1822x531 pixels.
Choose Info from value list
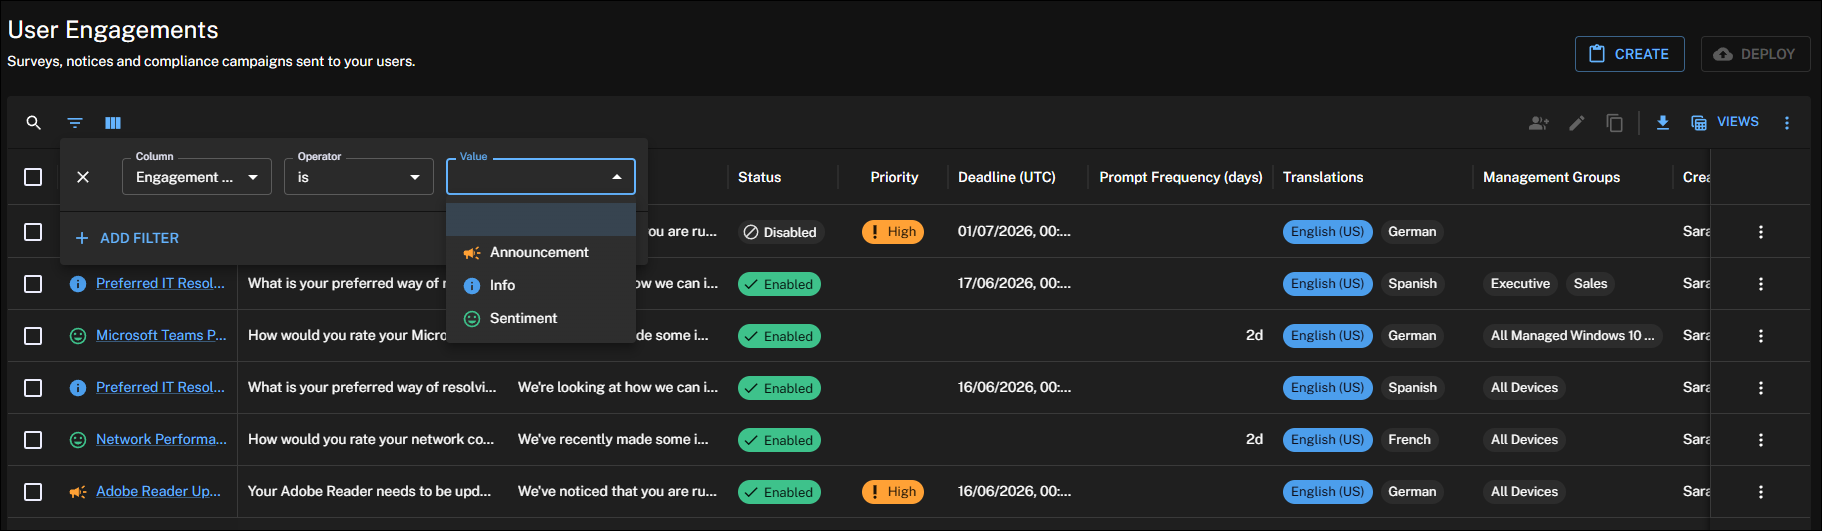click(541, 285)
